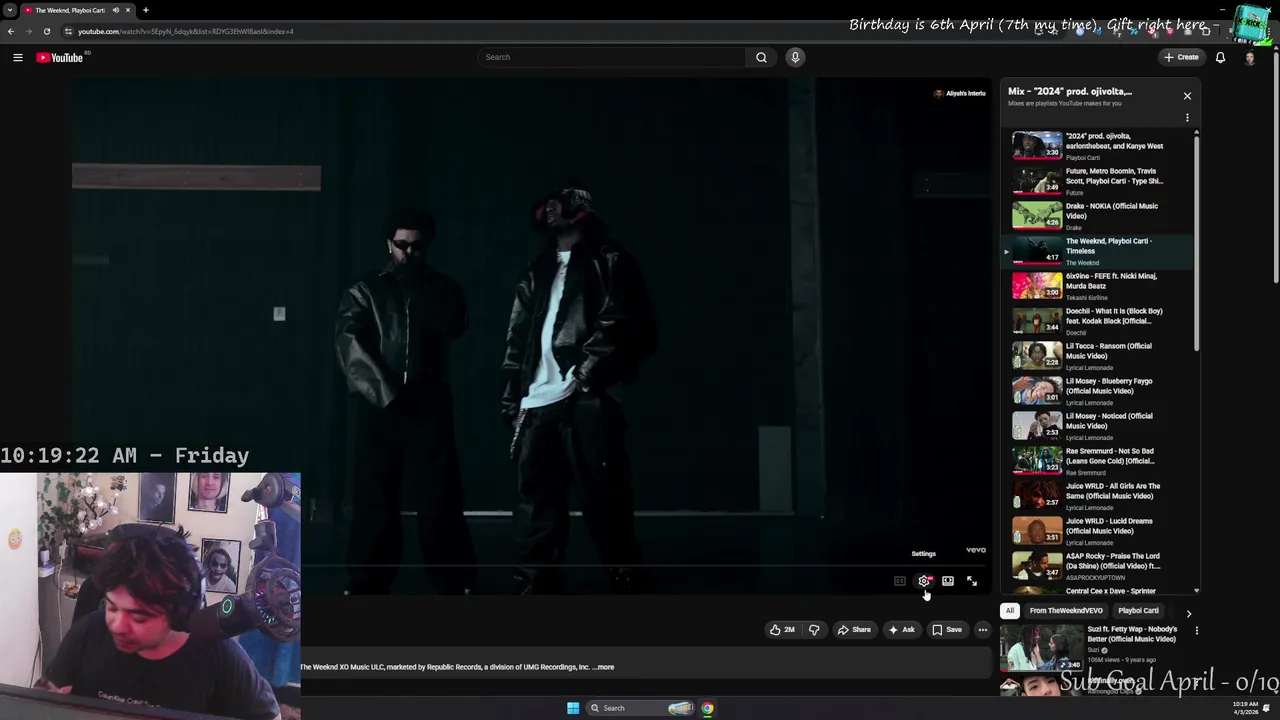1280x720 pixels.
Task: Open the Chrome tab search dropdown
Action: tap(9, 10)
